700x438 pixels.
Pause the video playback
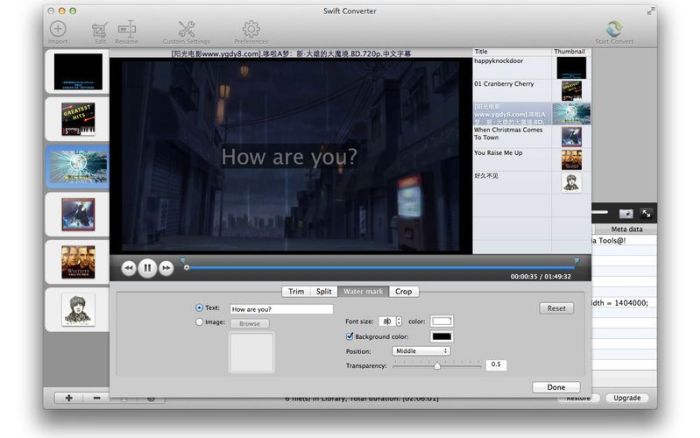click(x=147, y=268)
